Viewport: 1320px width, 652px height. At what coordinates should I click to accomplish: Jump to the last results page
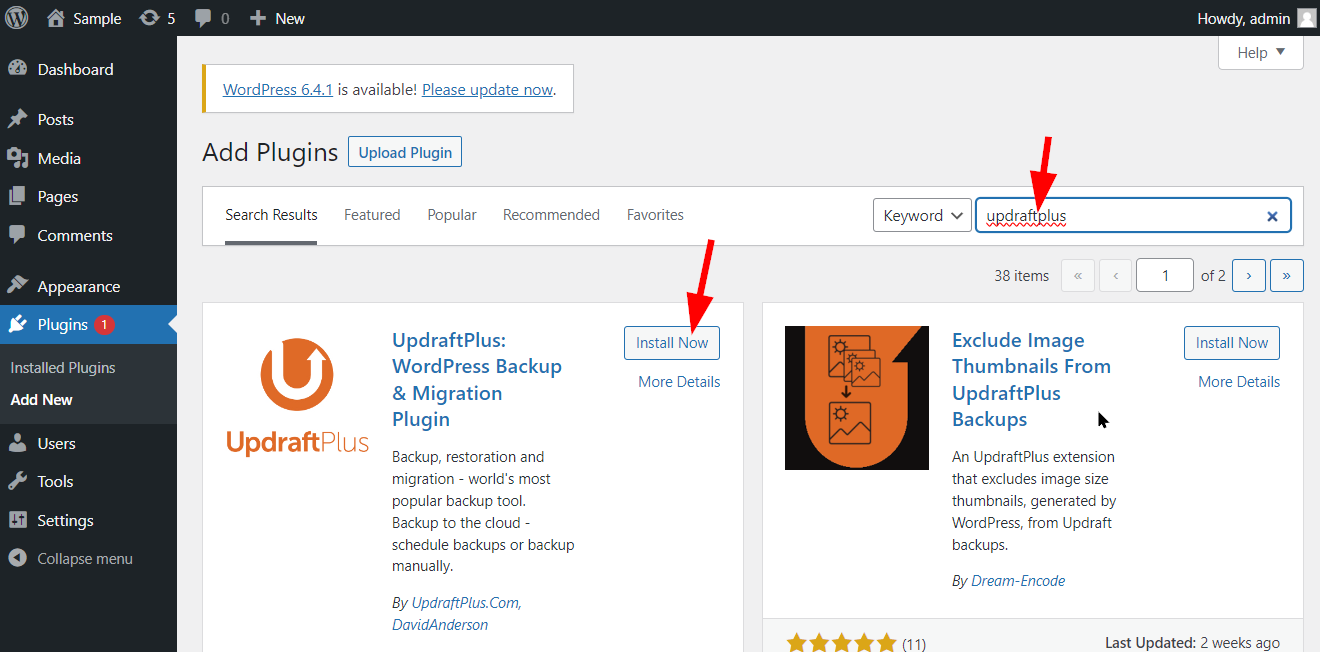(1286, 275)
